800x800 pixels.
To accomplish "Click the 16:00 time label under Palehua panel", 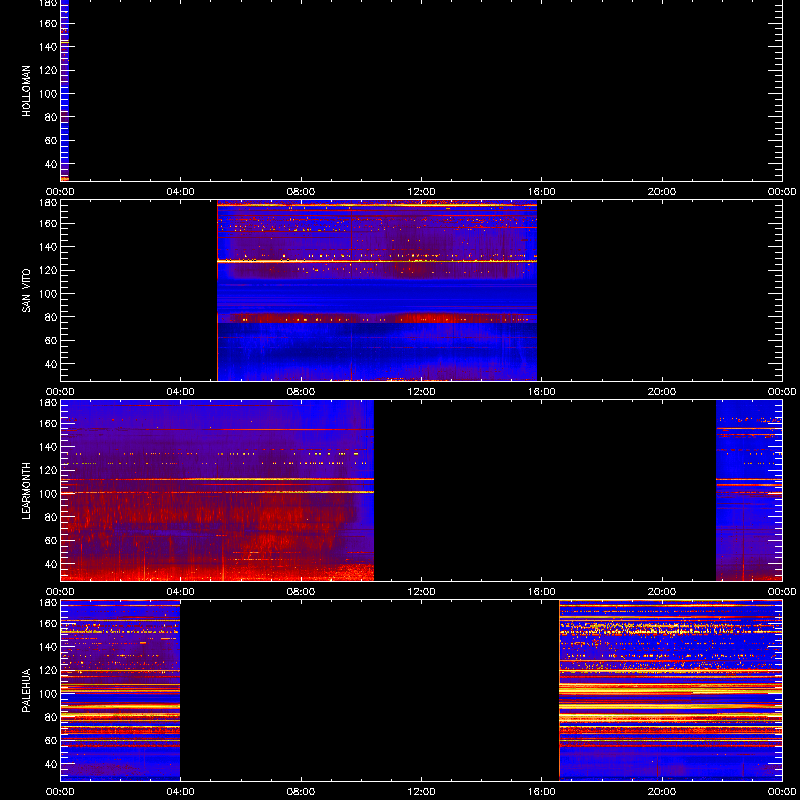I will 542,792.
